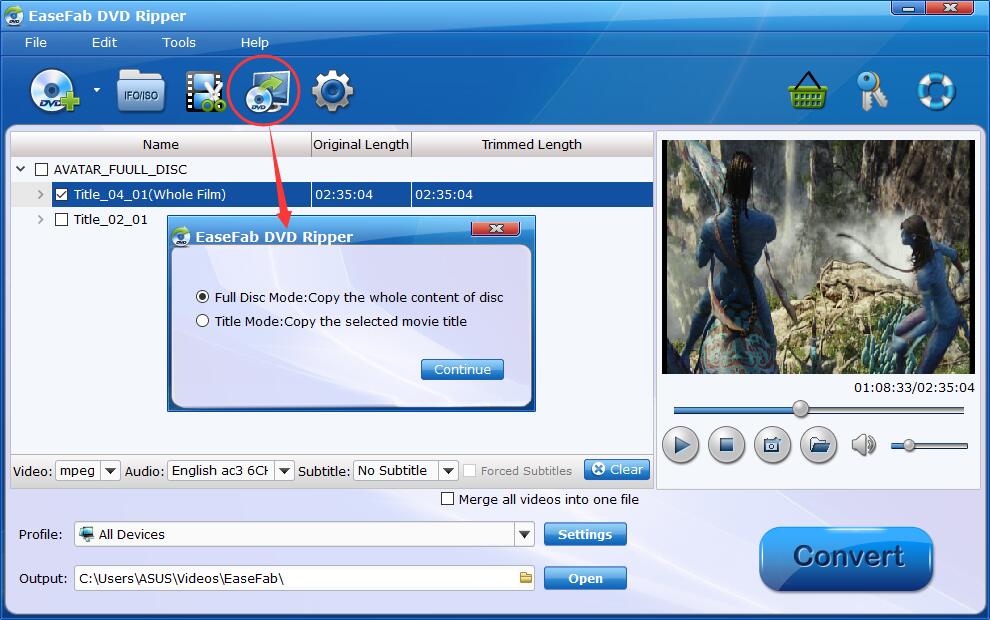Toggle the Forced Subtitles checkbox
Screen dimensions: 990x620
[469, 470]
